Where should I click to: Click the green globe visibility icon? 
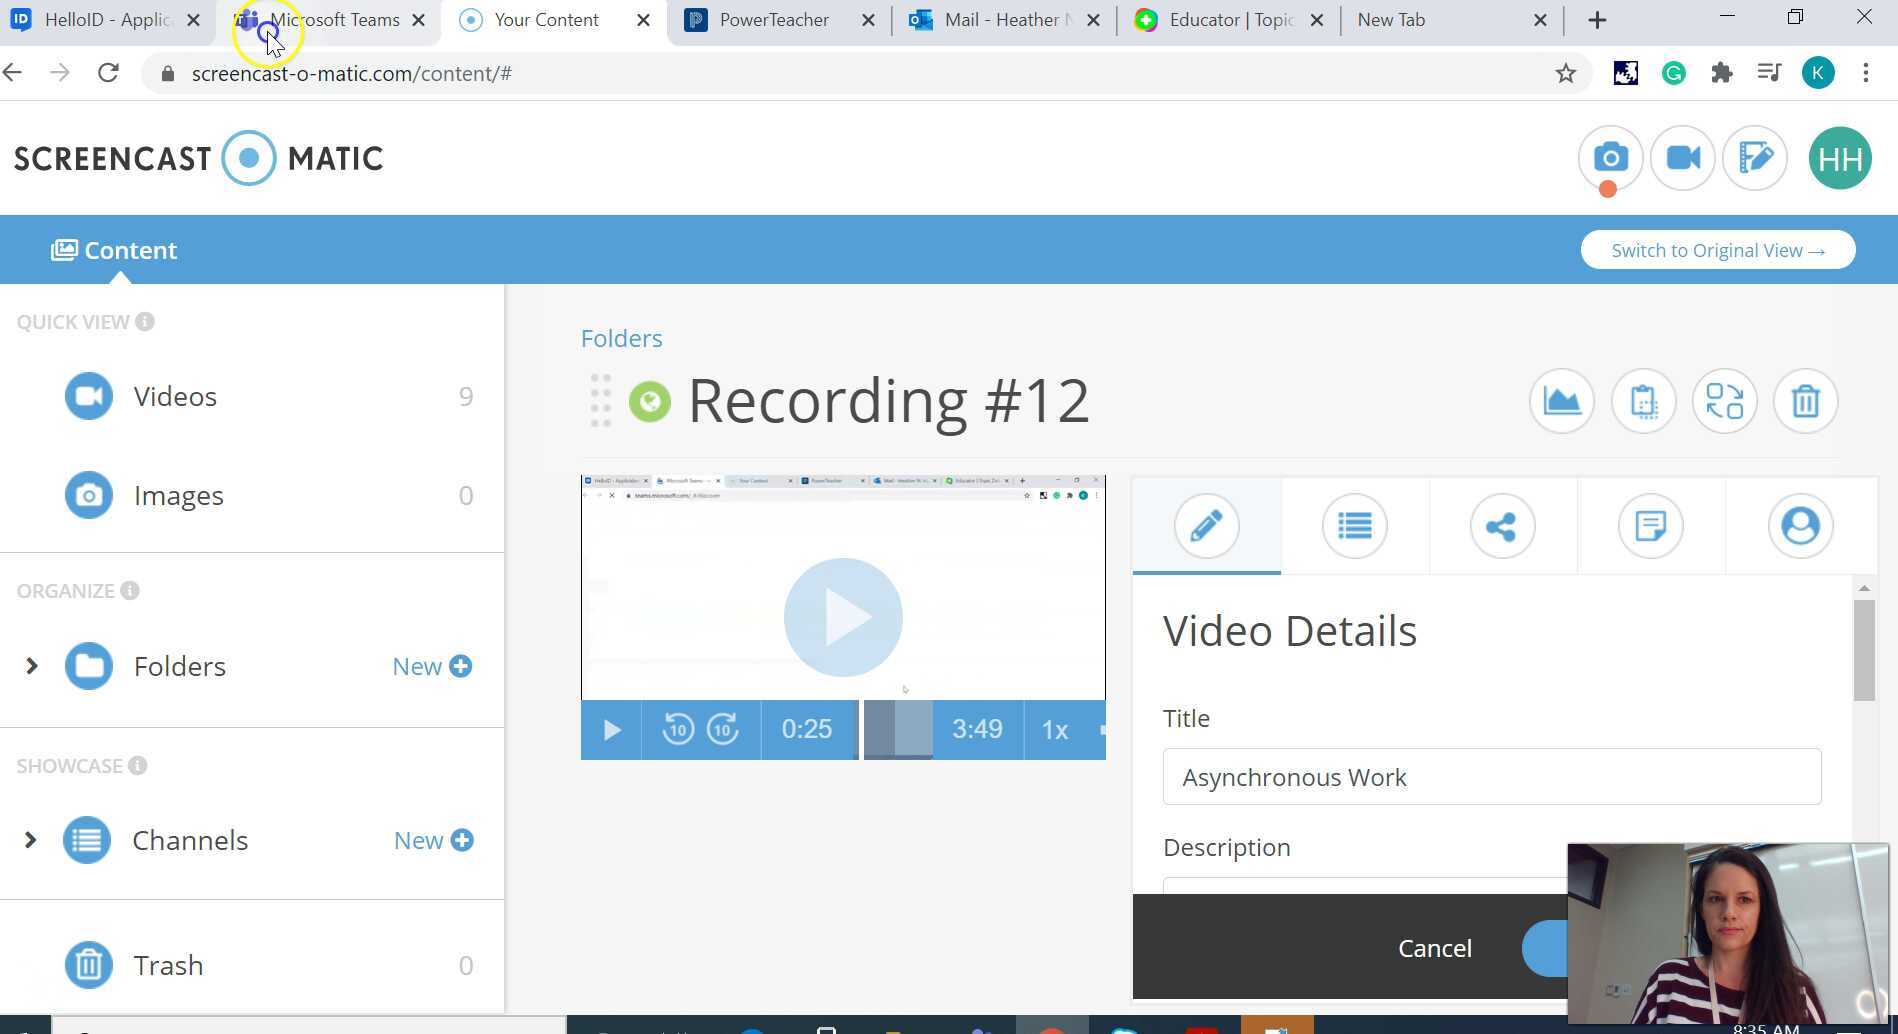650,402
